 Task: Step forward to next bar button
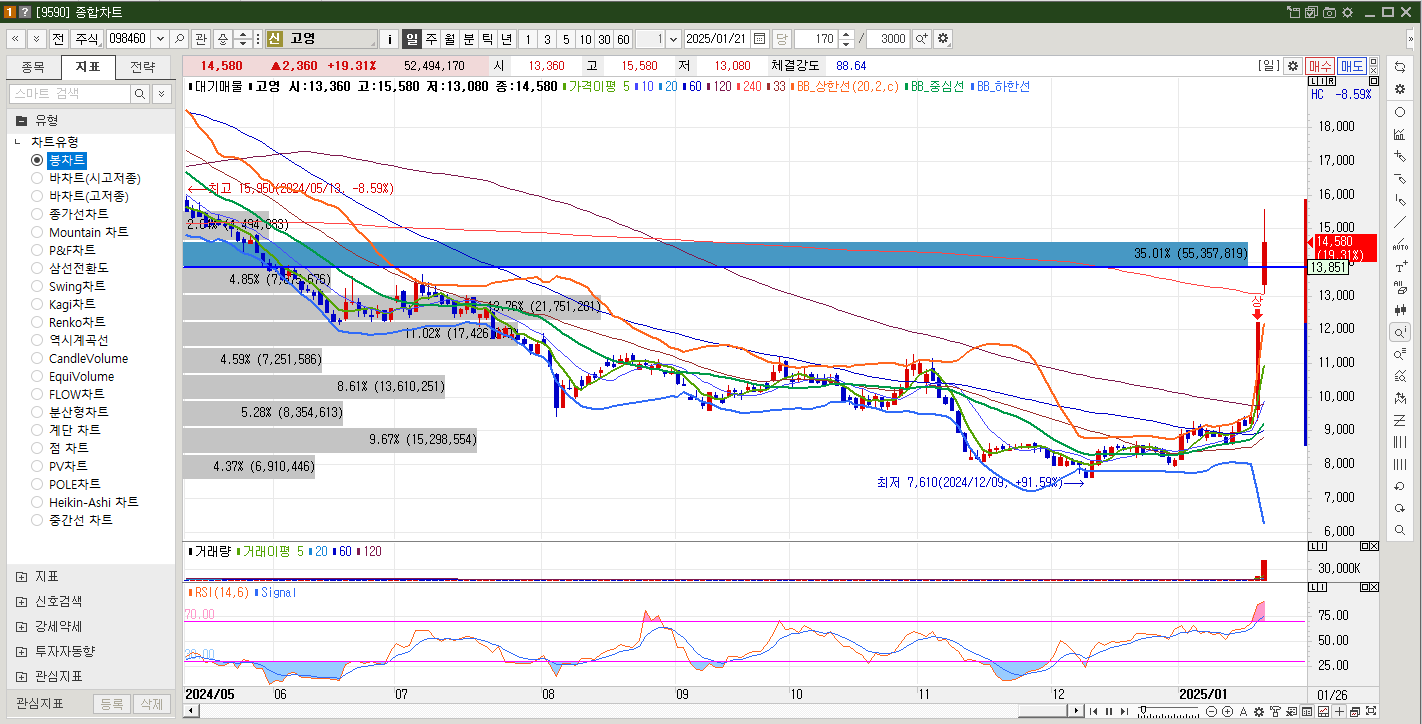tap(1123, 712)
